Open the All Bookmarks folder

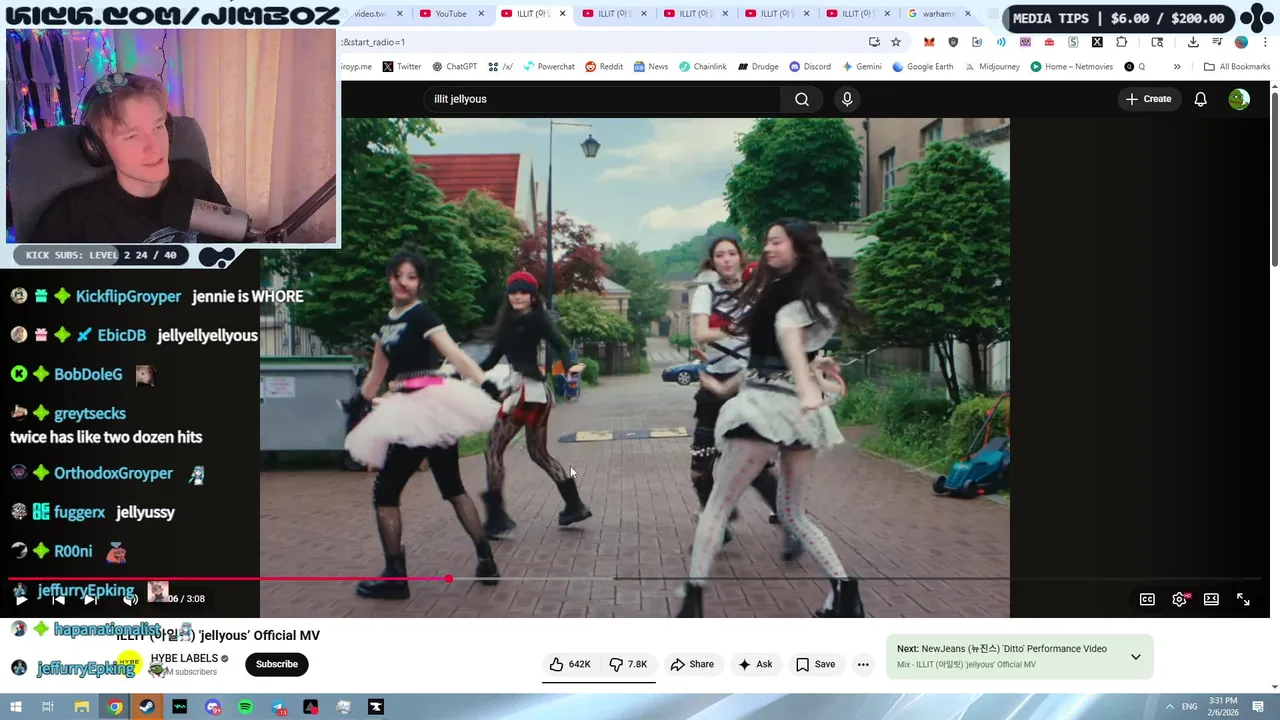click(x=1237, y=67)
